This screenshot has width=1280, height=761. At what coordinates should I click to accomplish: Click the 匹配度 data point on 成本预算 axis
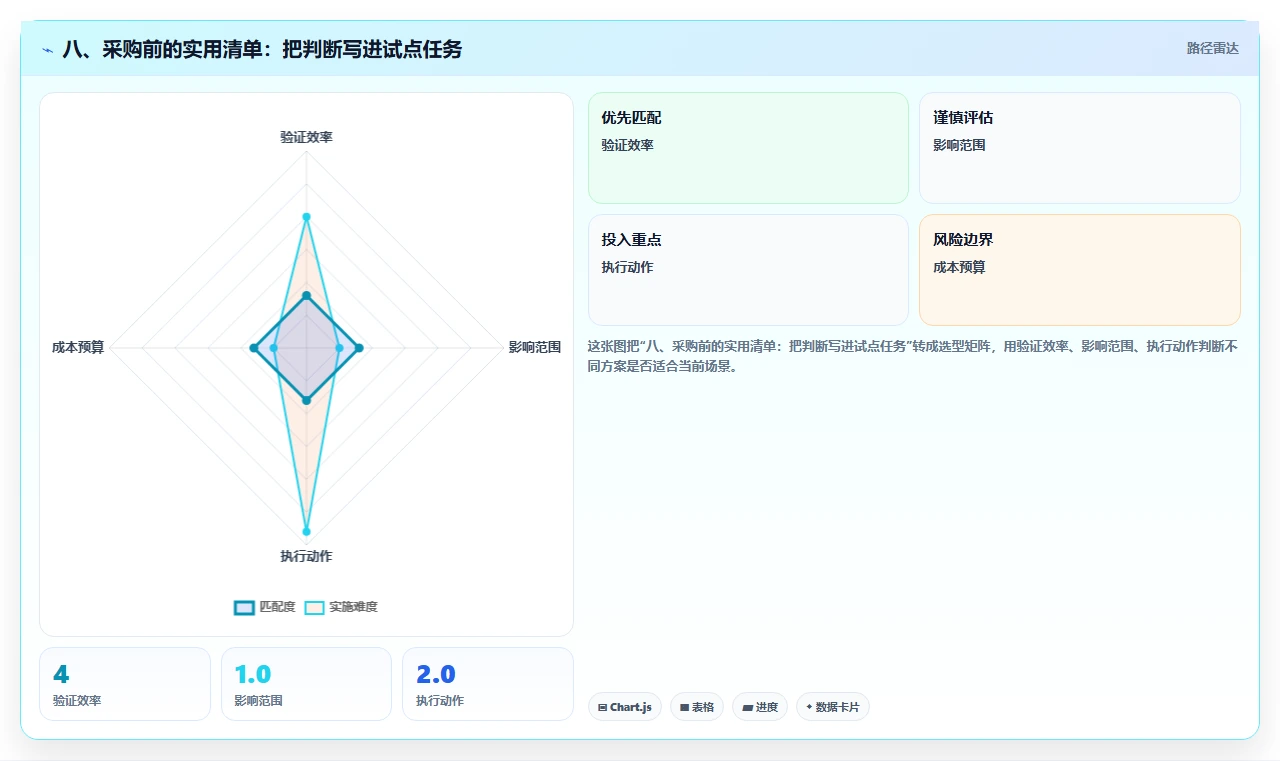click(253, 348)
